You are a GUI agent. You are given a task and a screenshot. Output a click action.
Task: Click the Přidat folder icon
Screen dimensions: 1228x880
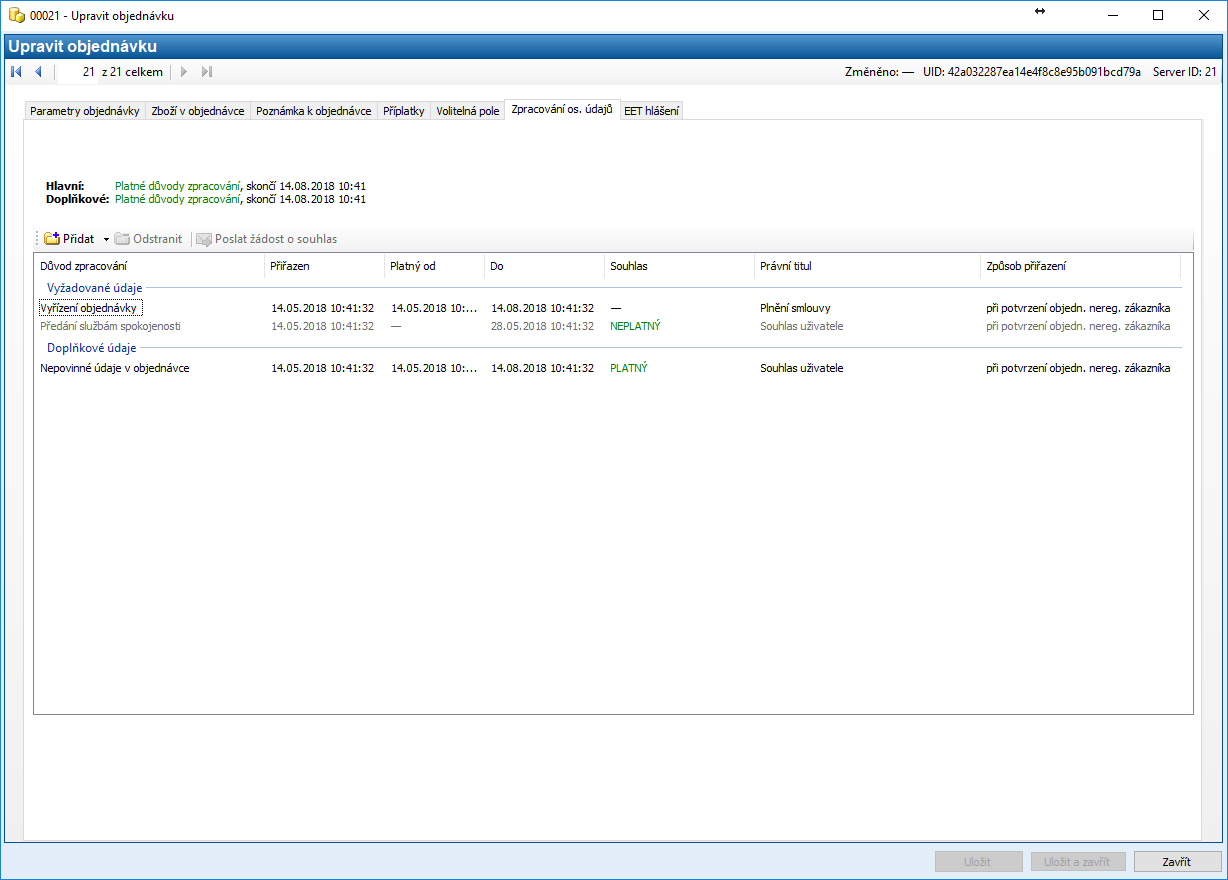52,239
